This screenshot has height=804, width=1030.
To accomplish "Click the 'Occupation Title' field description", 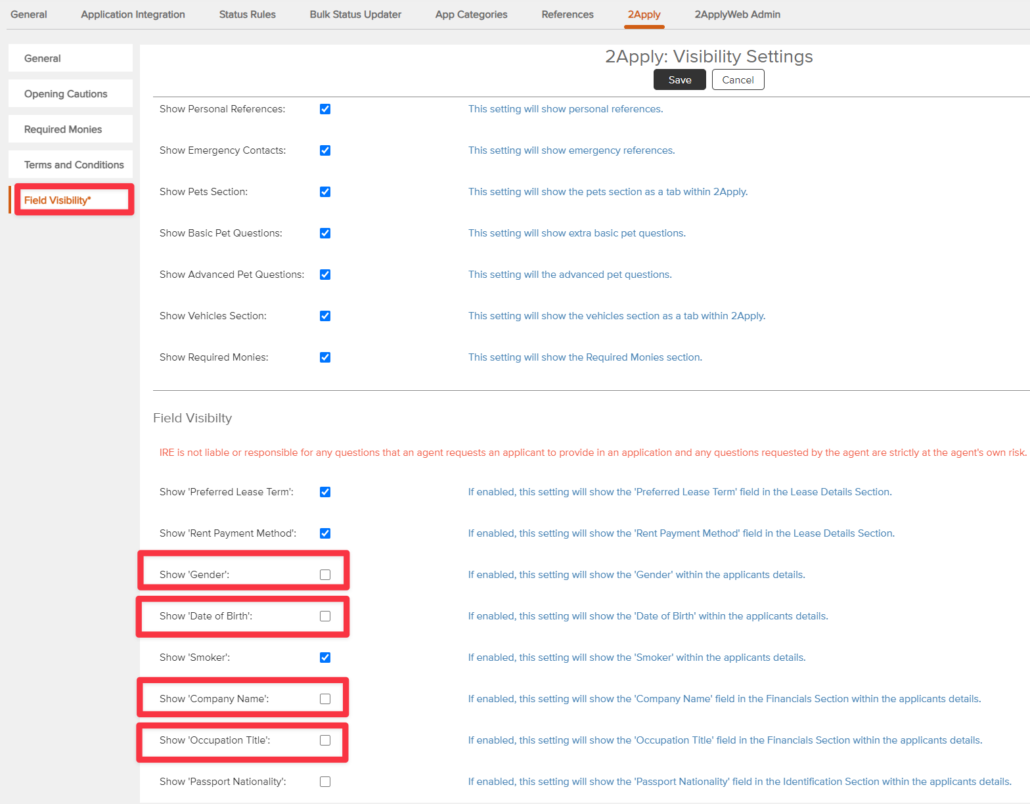I will (x=725, y=740).
